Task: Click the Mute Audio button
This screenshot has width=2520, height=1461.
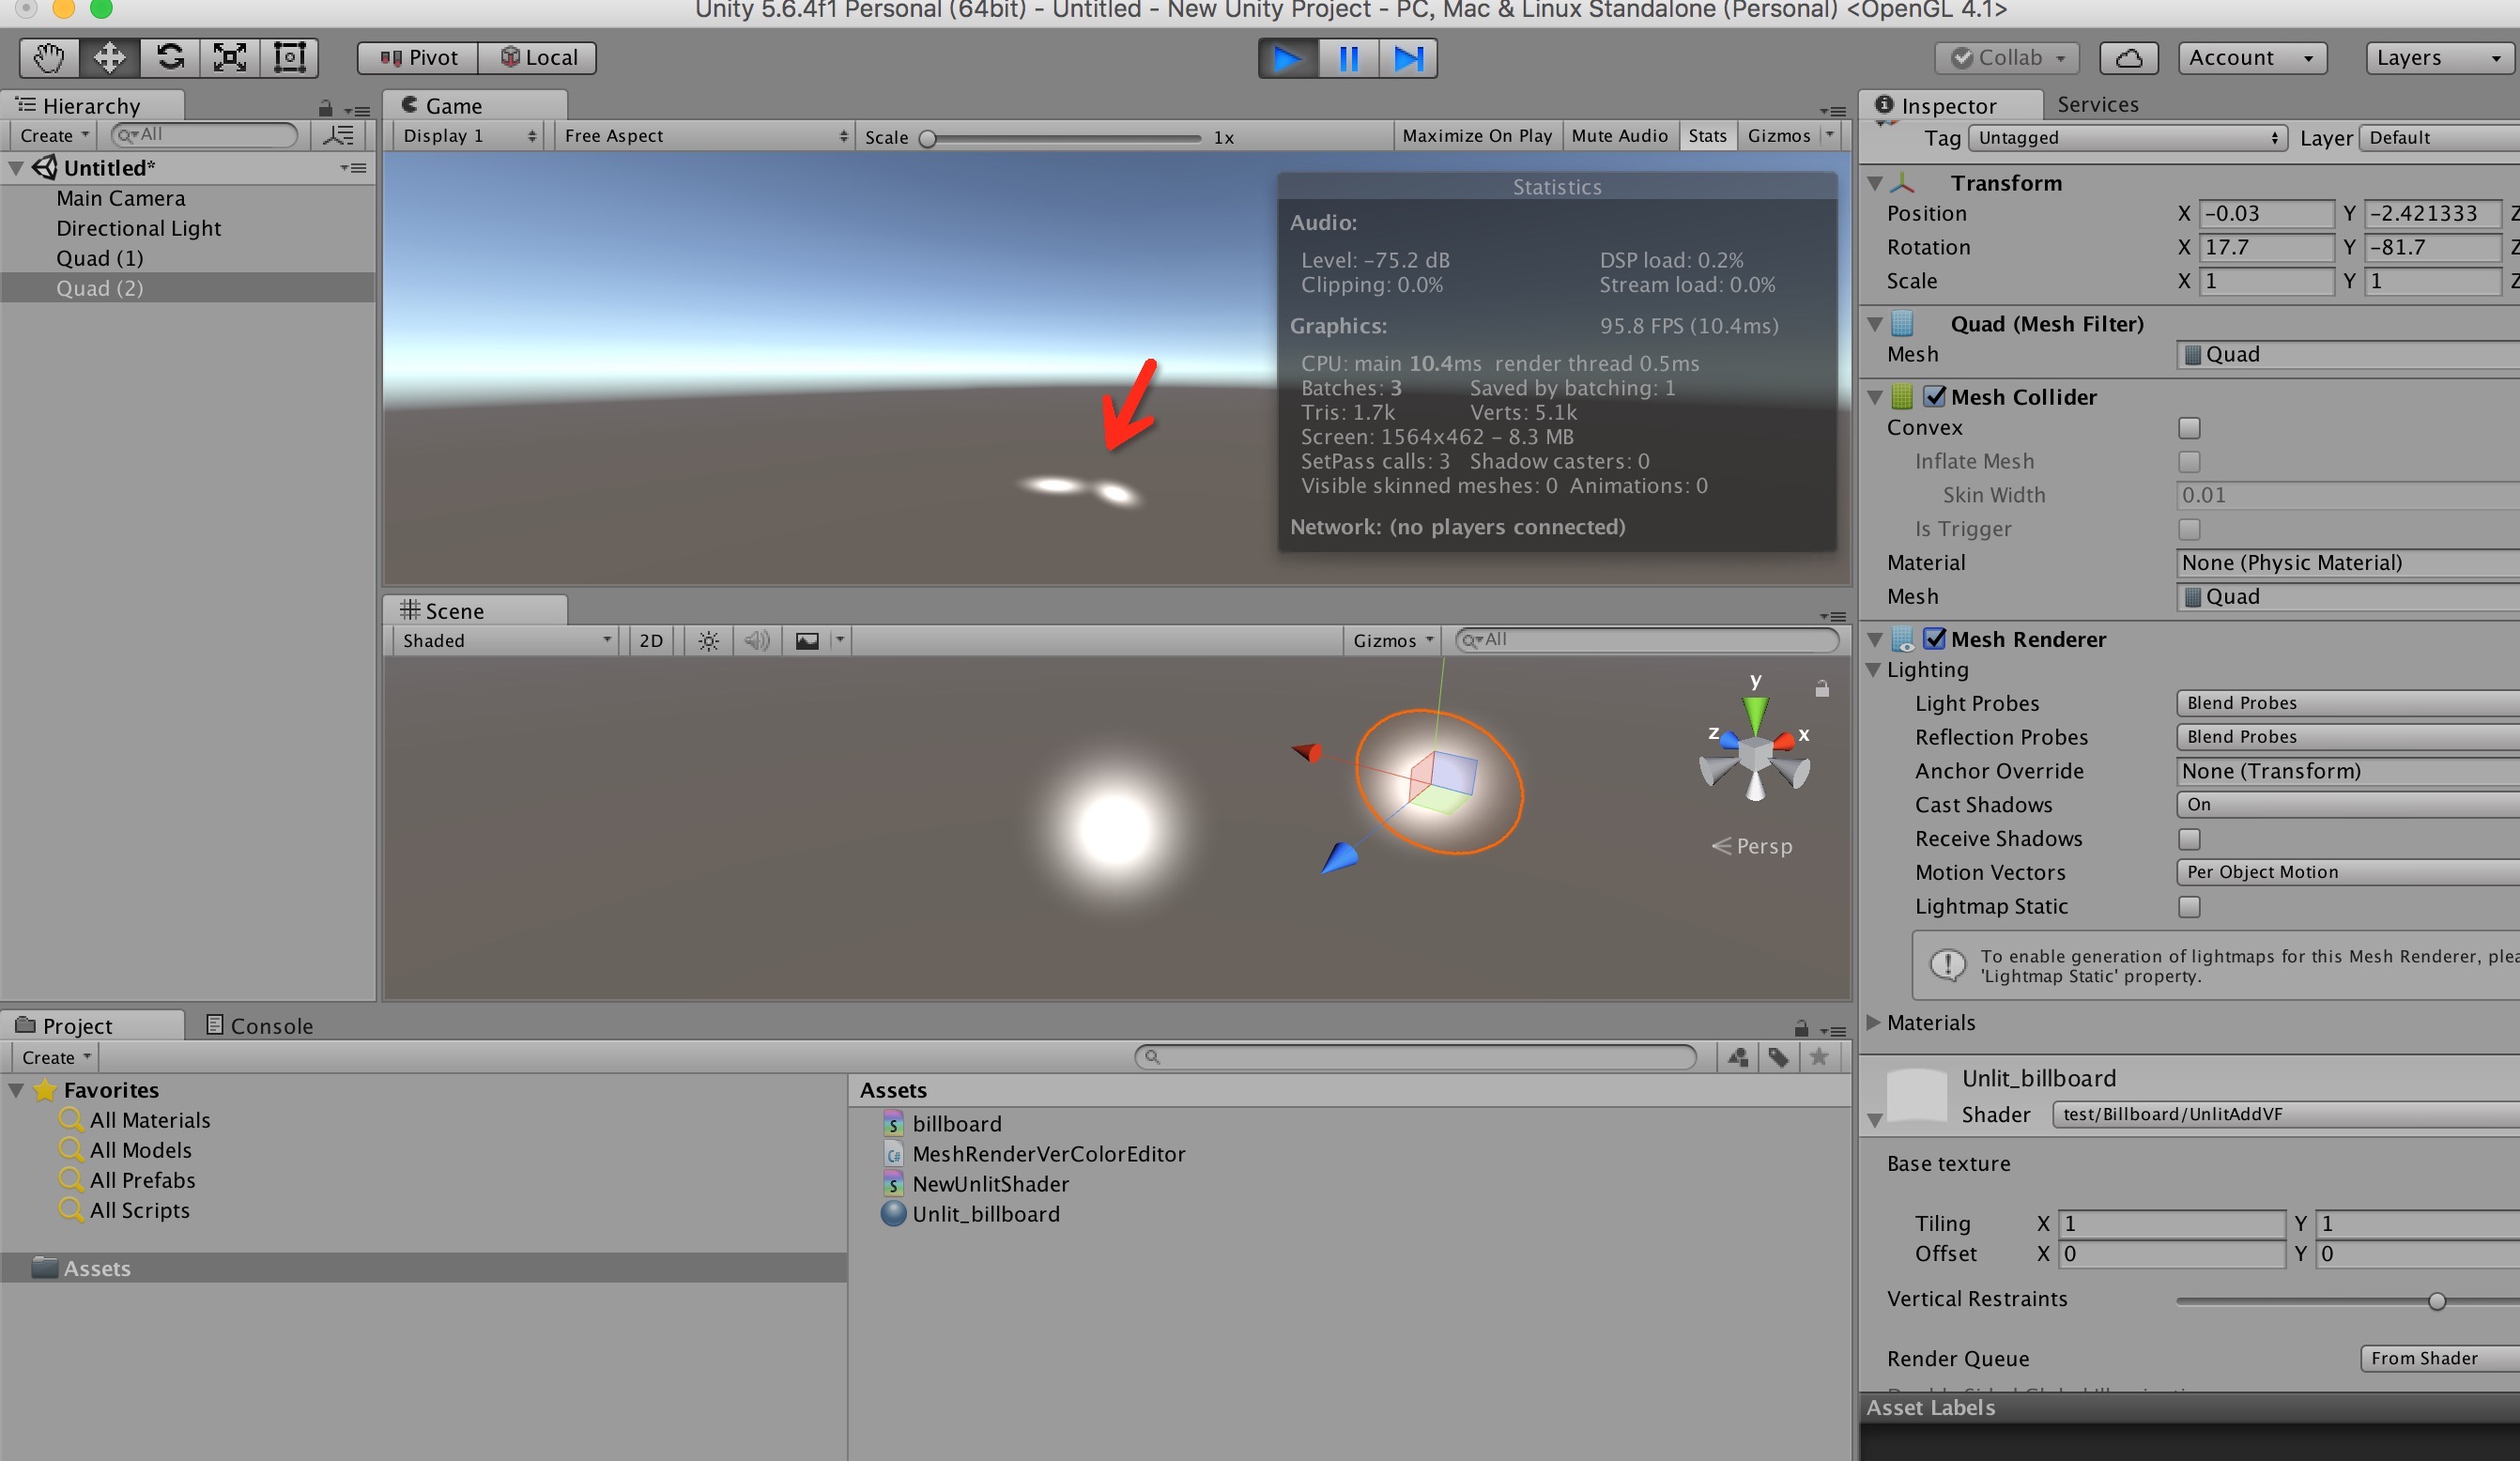Action: pos(1619,136)
